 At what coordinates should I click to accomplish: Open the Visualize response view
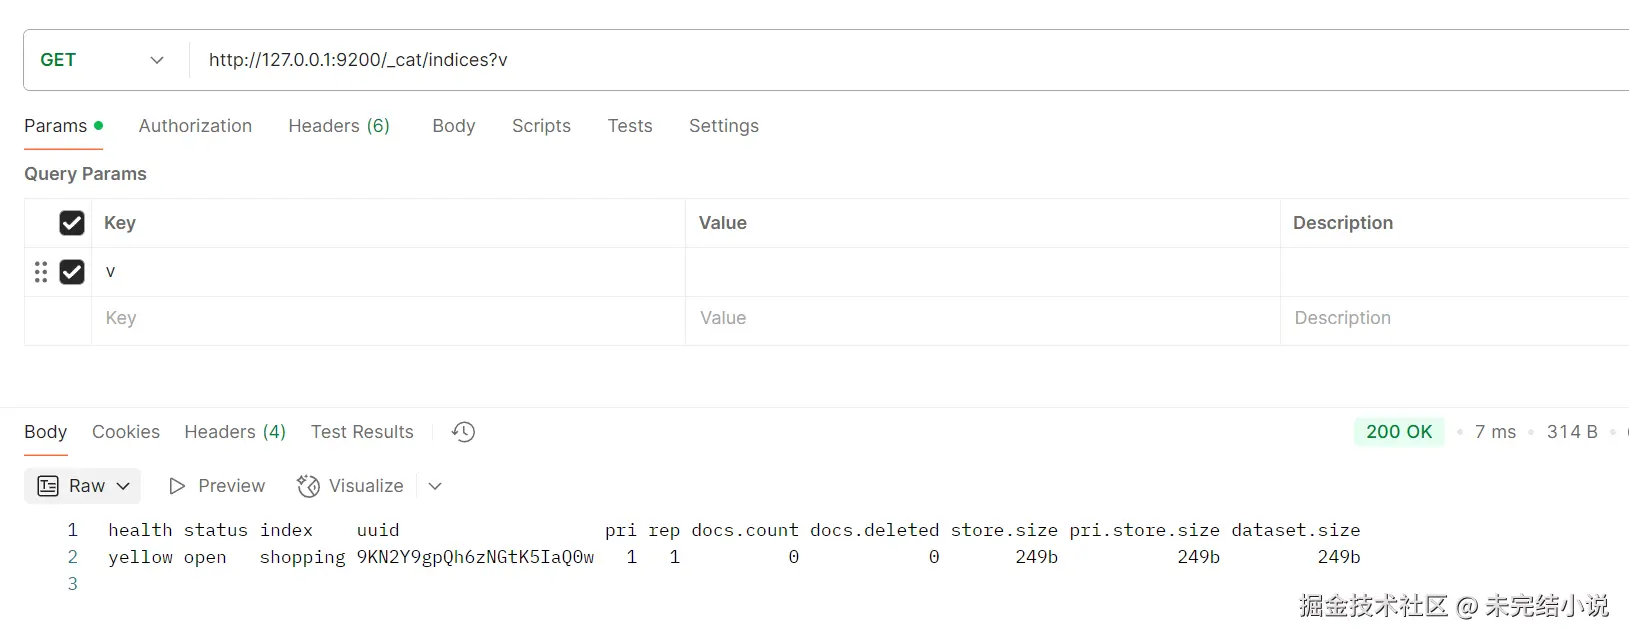coord(351,486)
